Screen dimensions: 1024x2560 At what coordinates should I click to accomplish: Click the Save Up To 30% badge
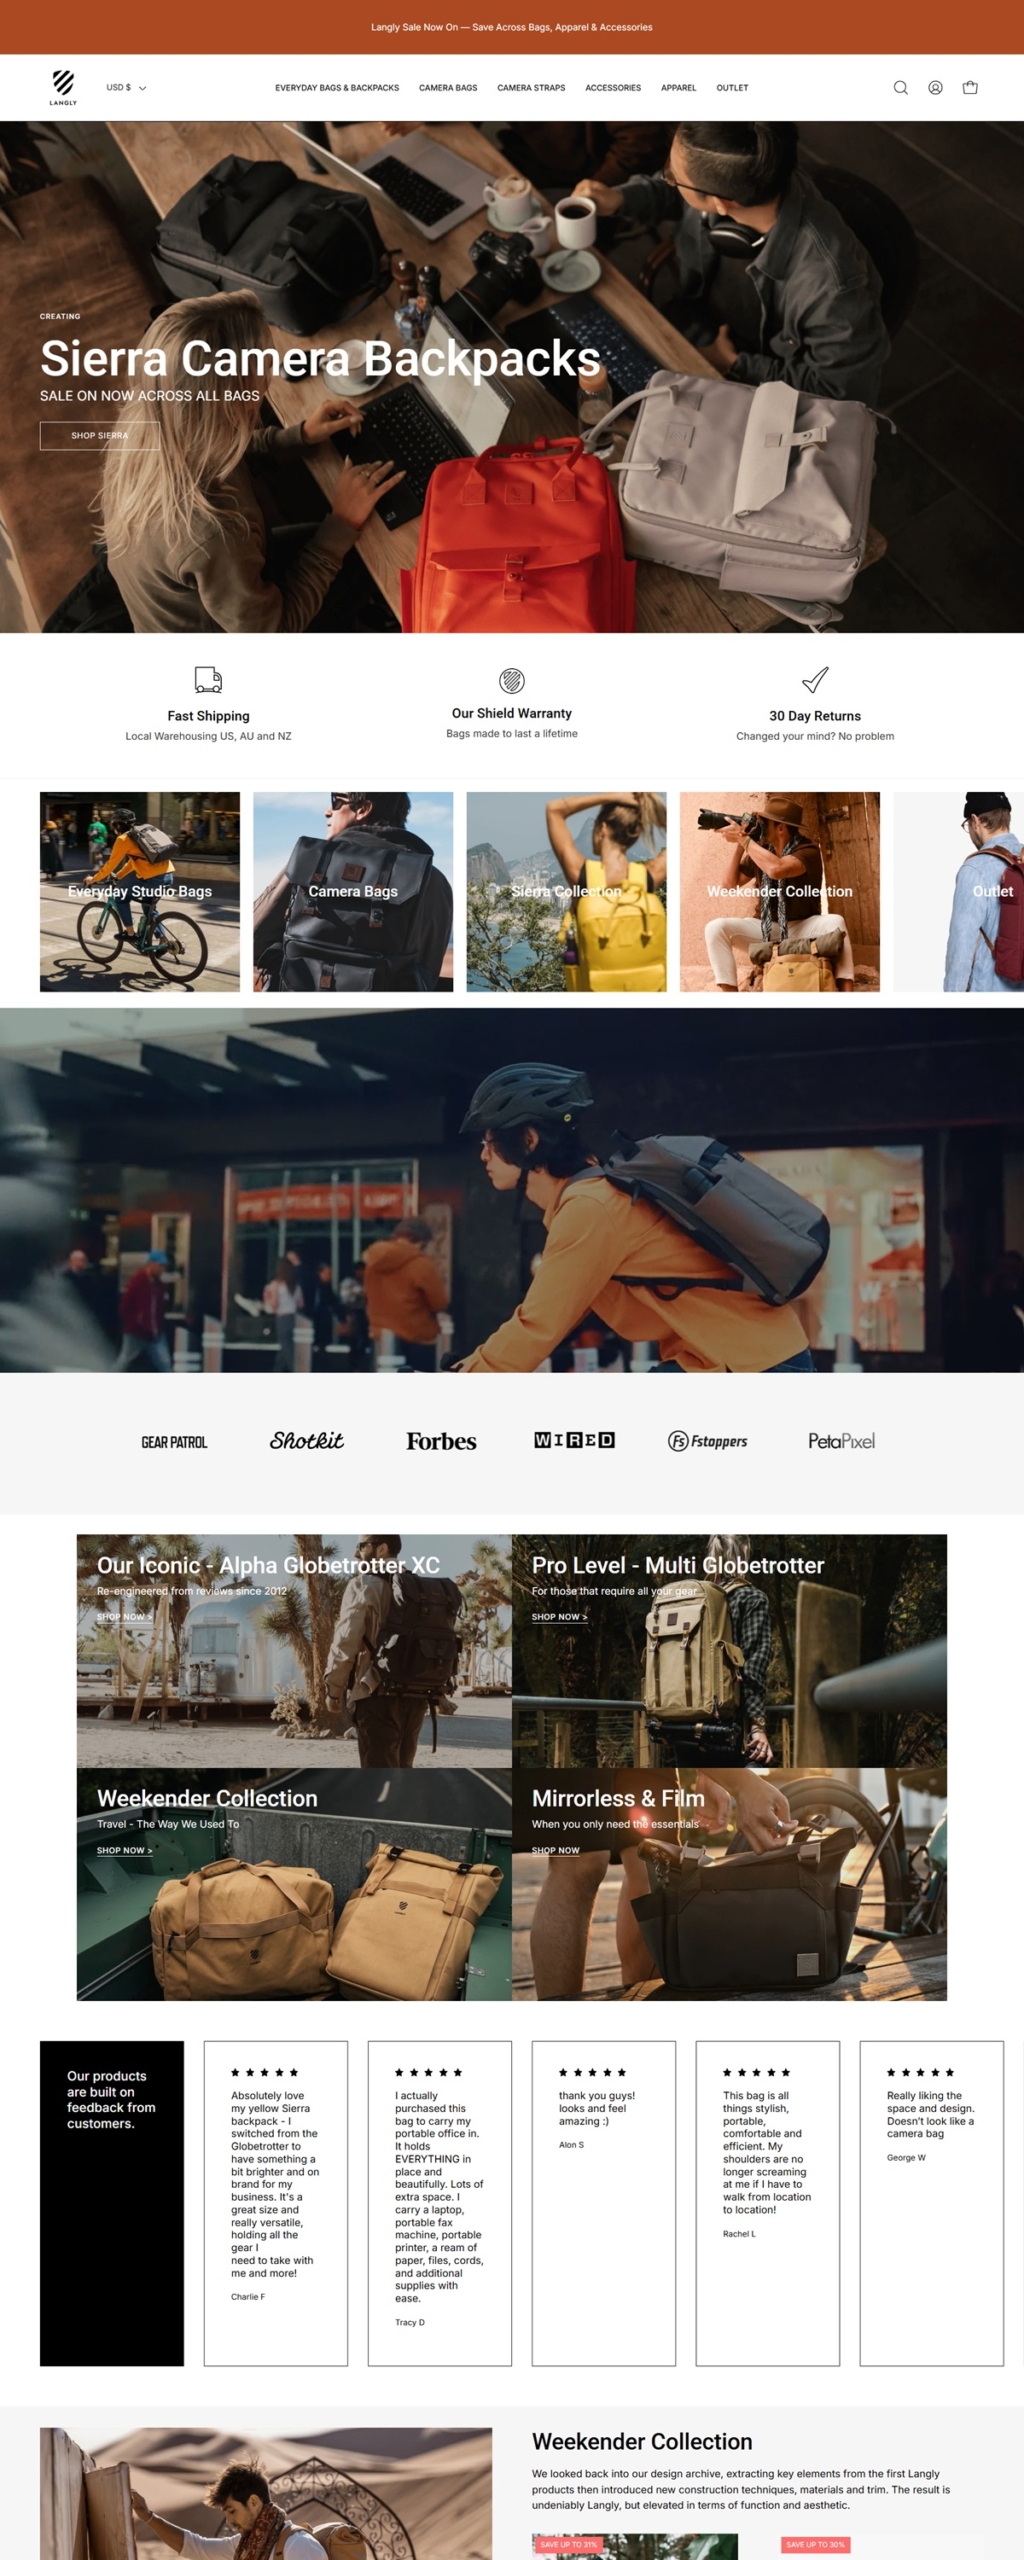point(815,2544)
